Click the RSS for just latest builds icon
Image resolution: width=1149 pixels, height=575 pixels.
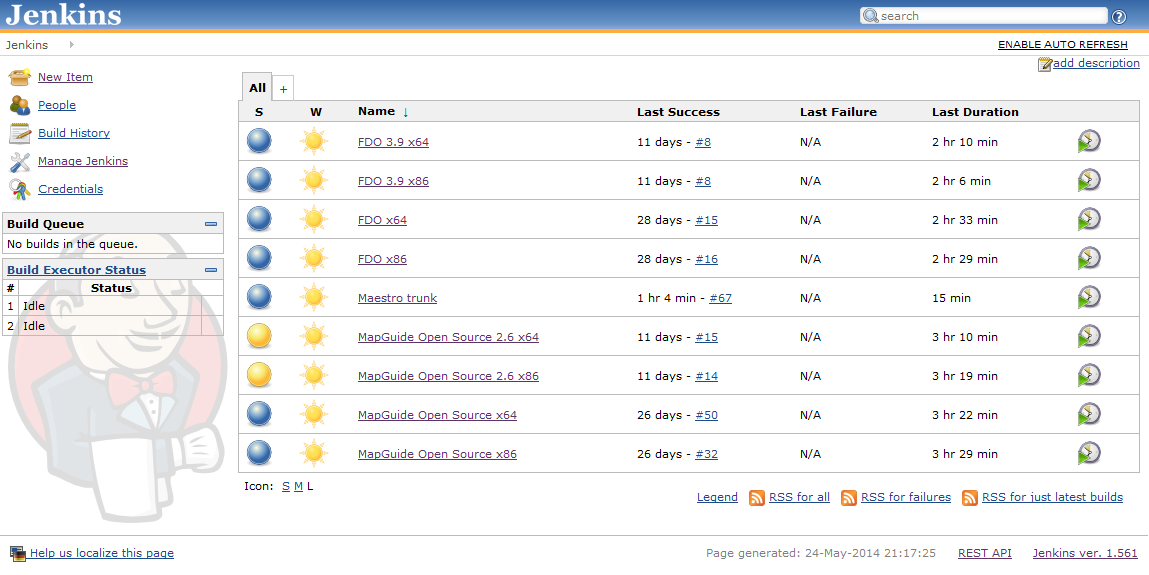click(970, 498)
